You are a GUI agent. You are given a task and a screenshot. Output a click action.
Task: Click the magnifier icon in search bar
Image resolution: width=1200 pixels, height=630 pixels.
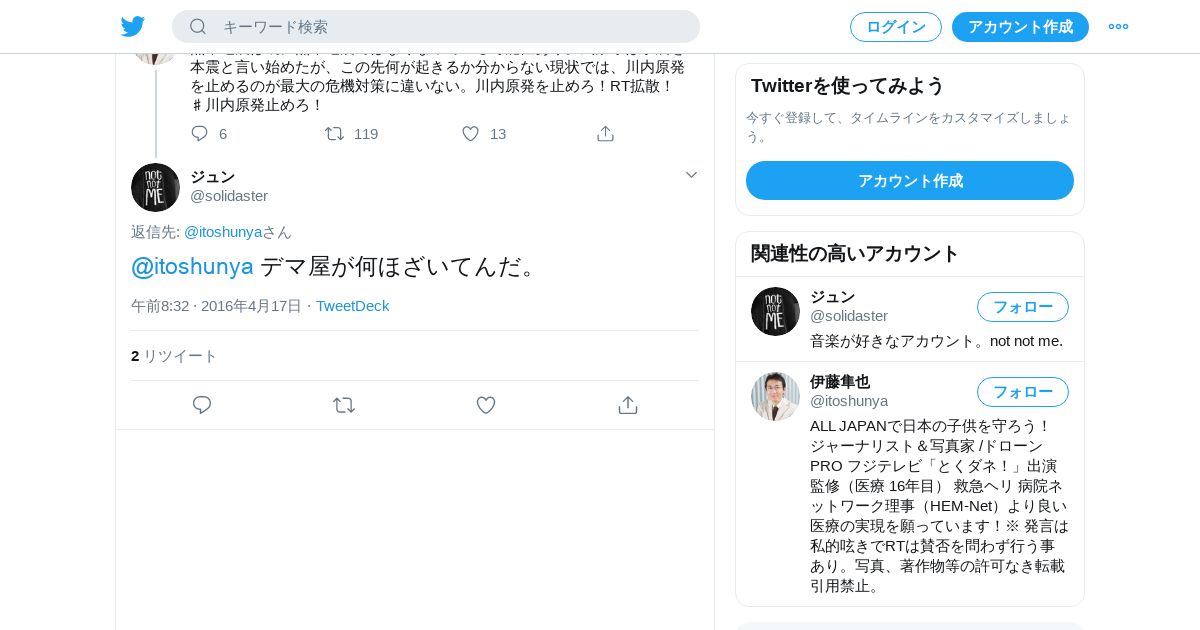(x=198, y=27)
